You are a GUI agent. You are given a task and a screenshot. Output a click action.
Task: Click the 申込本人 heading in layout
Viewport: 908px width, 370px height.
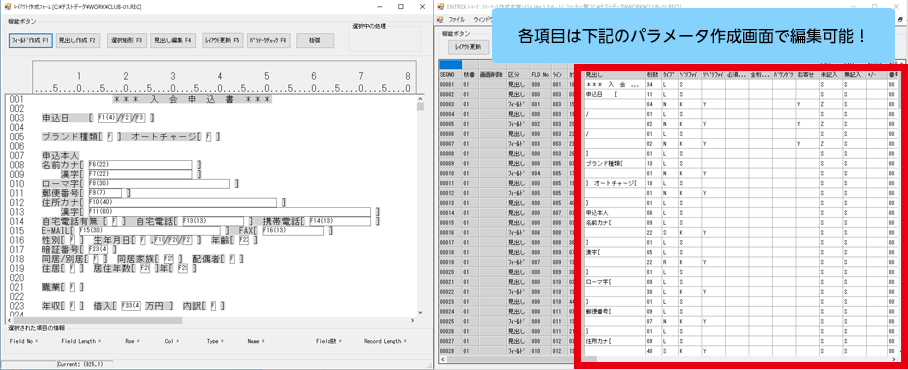[x=60, y=156]
